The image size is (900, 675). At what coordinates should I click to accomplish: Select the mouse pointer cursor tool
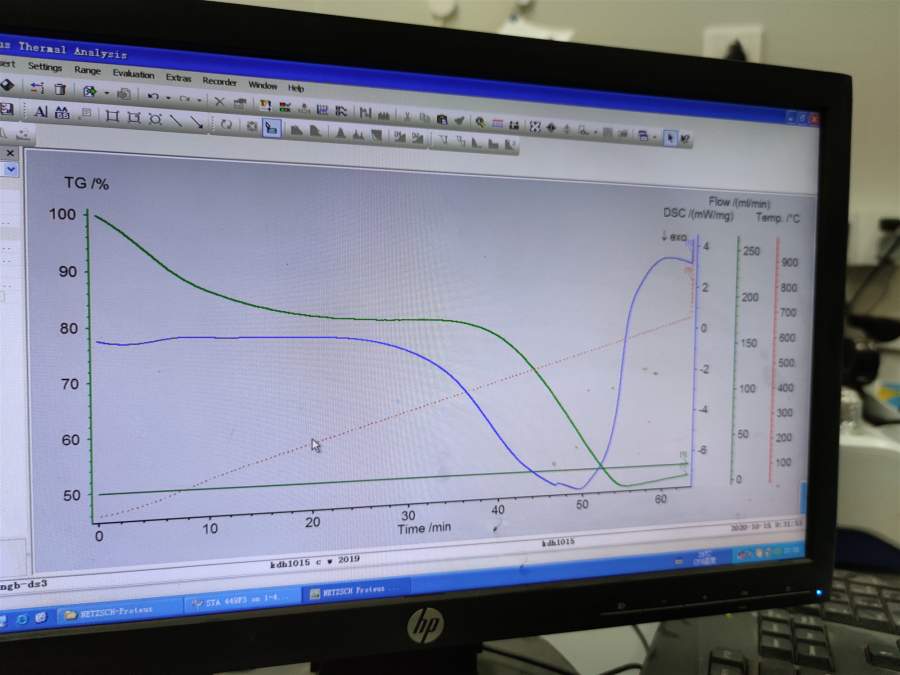[670, 138]
